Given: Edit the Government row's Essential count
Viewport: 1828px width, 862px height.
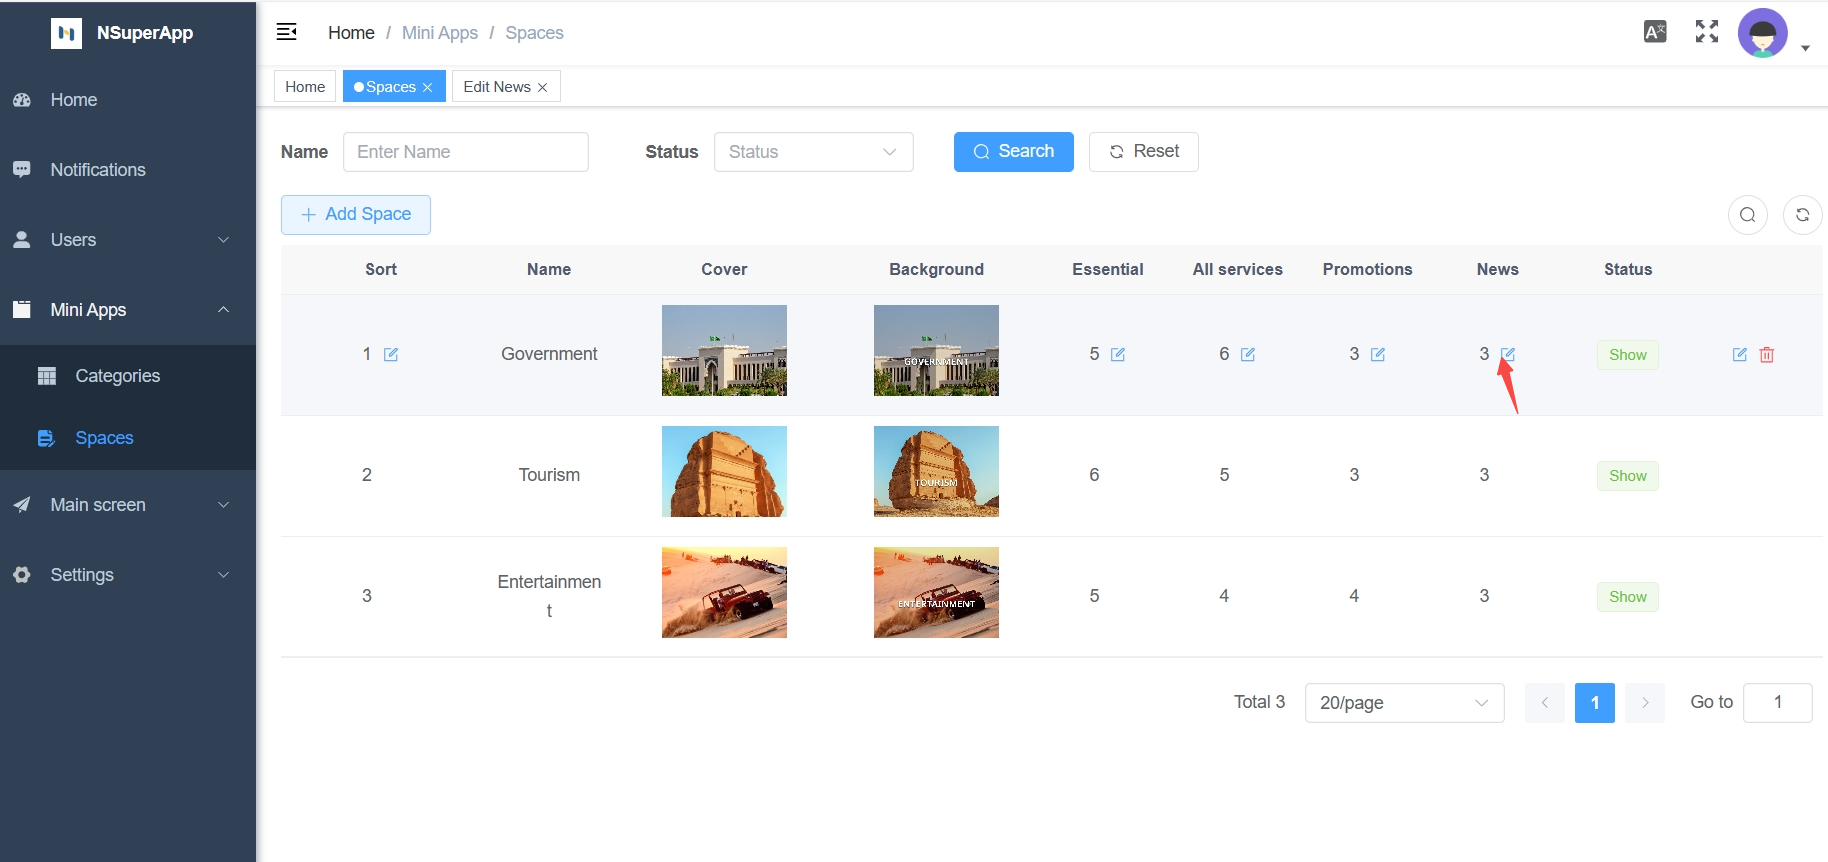Looking at the screenshot, I should [x=1118, y=355].
